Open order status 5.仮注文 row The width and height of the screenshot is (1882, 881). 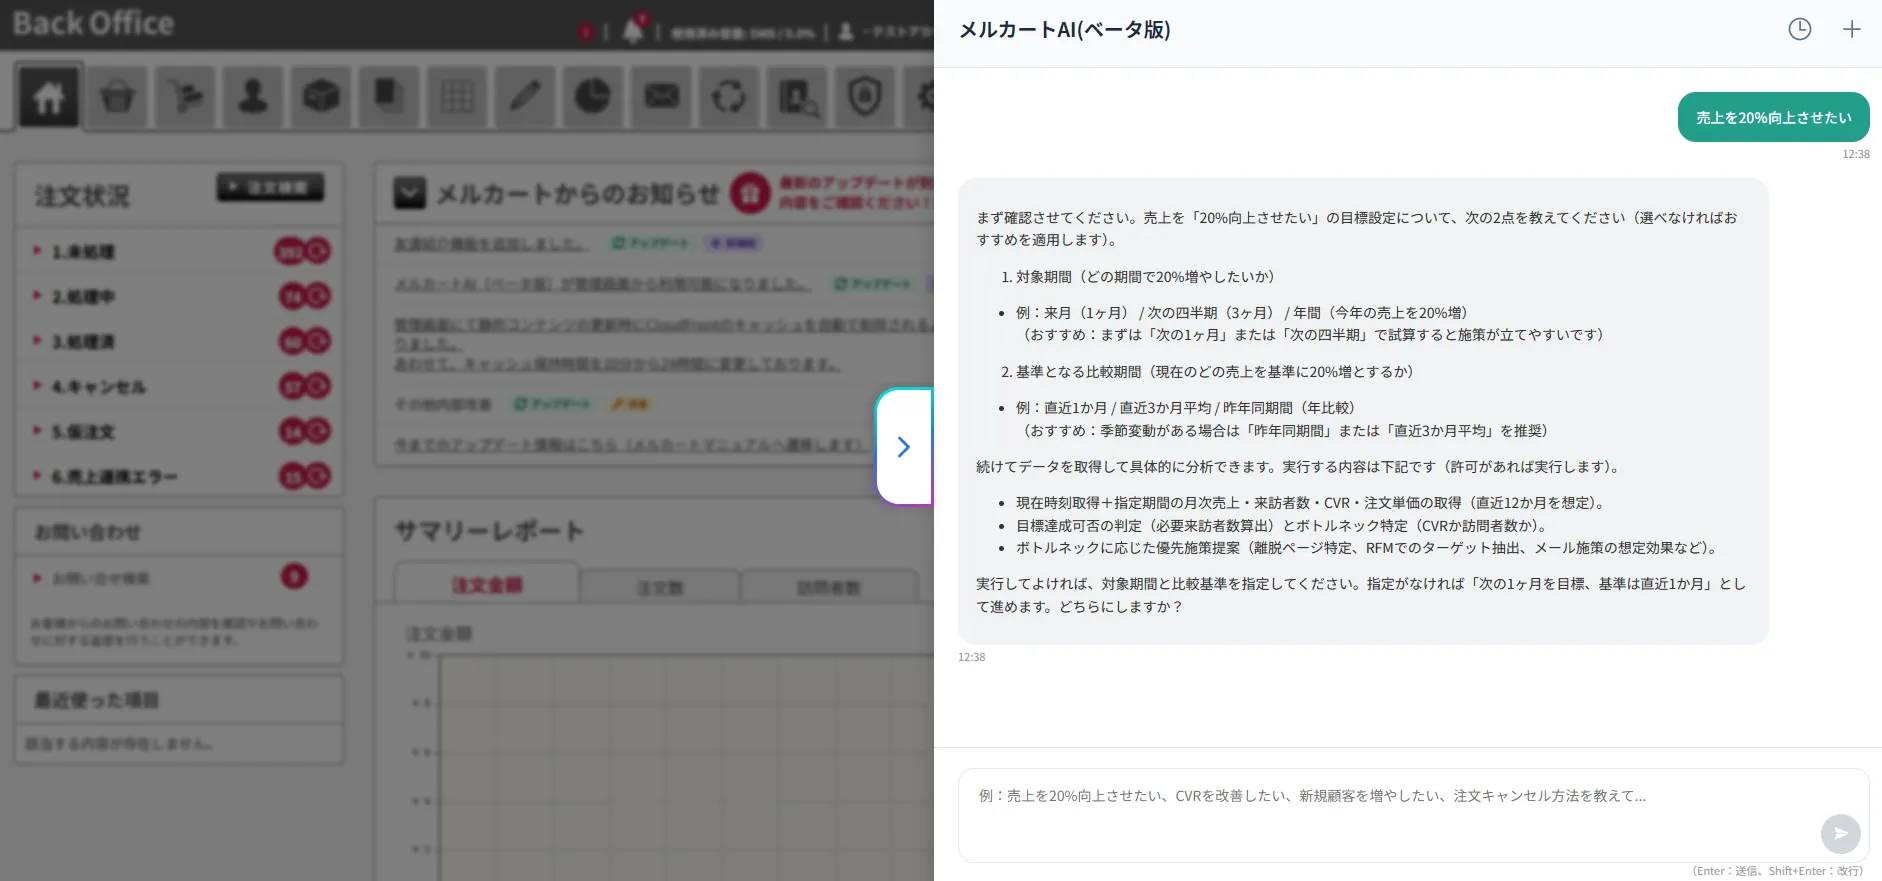(180, 431)
